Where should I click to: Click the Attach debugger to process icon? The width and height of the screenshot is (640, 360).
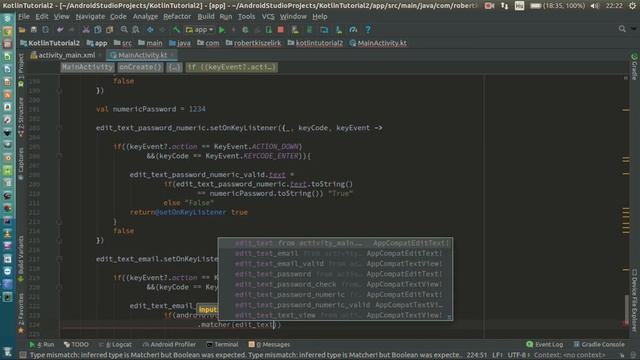tap(269, 30)
